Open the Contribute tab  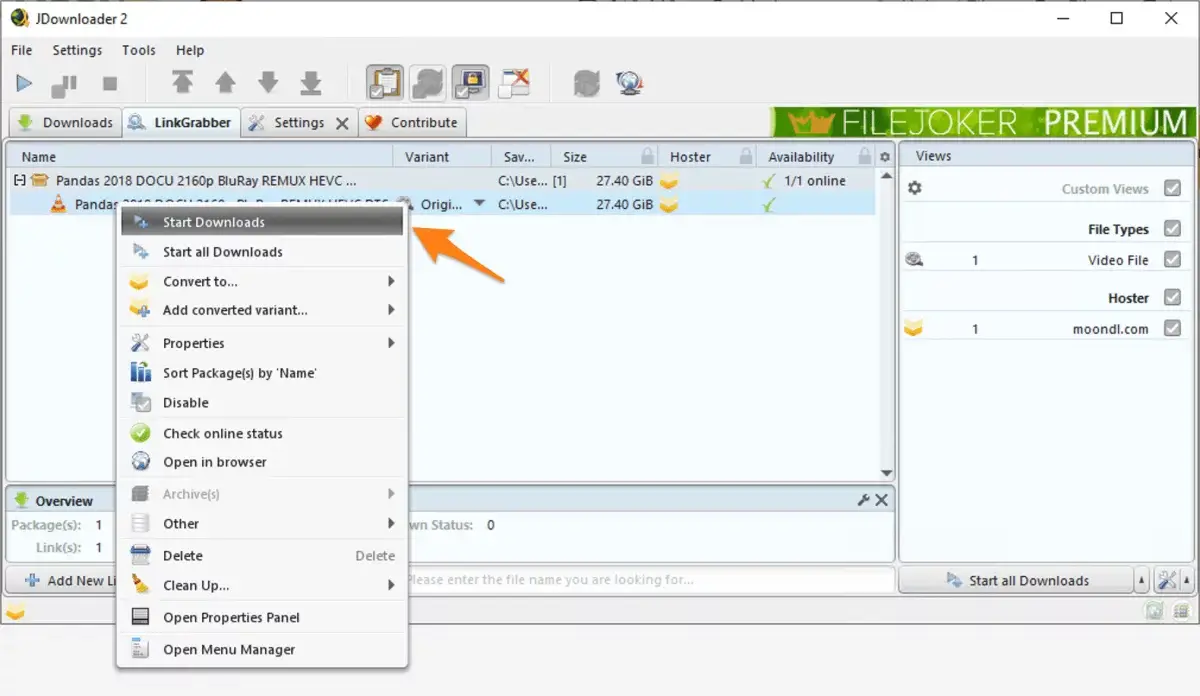point(412,123)
